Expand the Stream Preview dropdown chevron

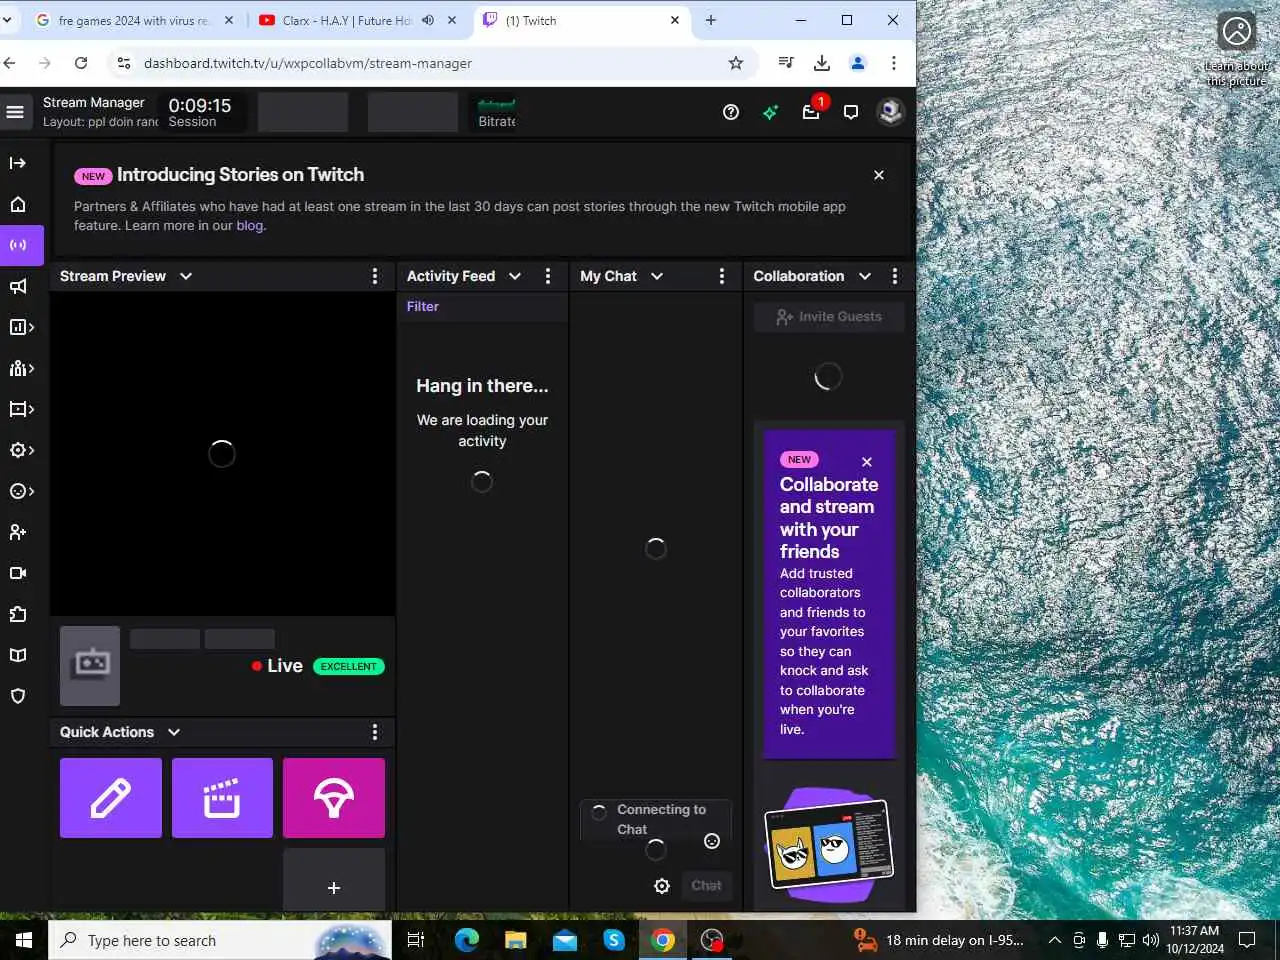(186, 276)
